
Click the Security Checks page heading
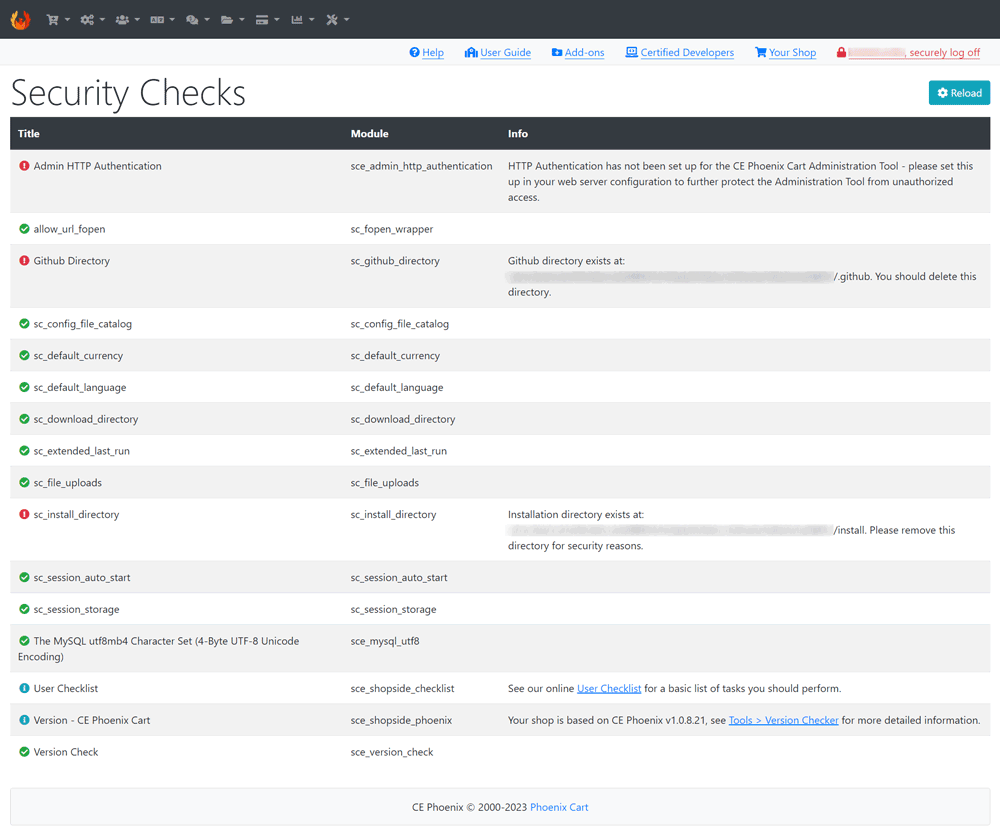pos(128,93)
